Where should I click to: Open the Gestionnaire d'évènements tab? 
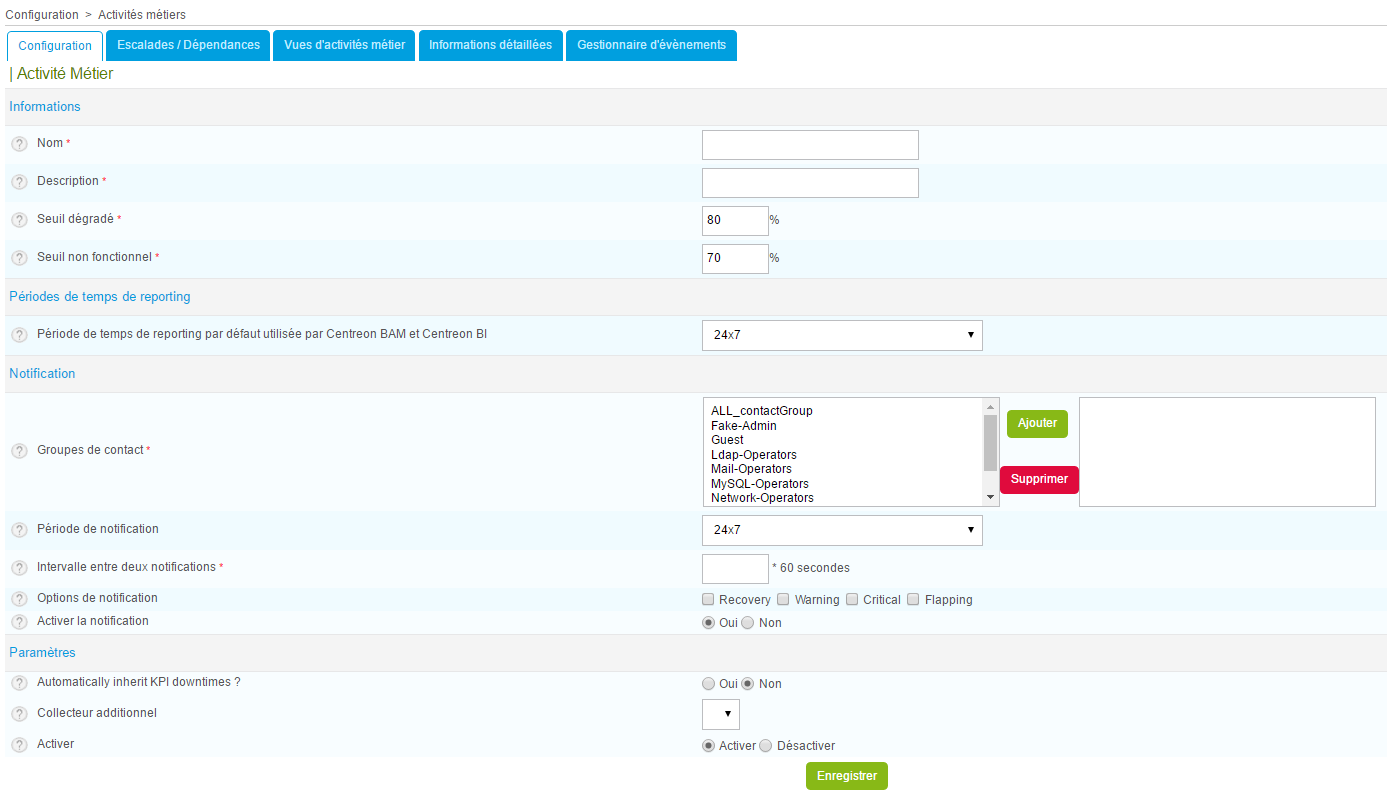[651, 45]
